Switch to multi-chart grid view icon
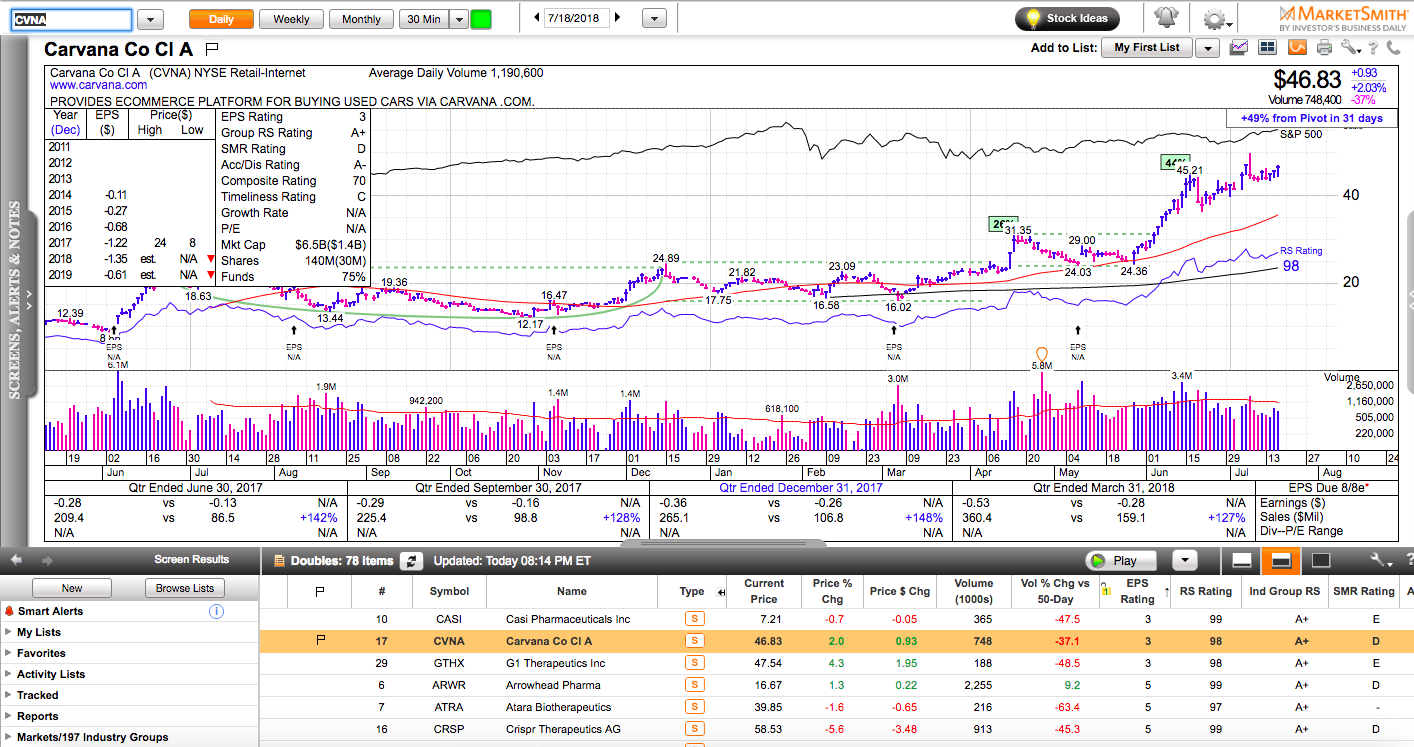1414x747 pixels. coord(1269,47)
